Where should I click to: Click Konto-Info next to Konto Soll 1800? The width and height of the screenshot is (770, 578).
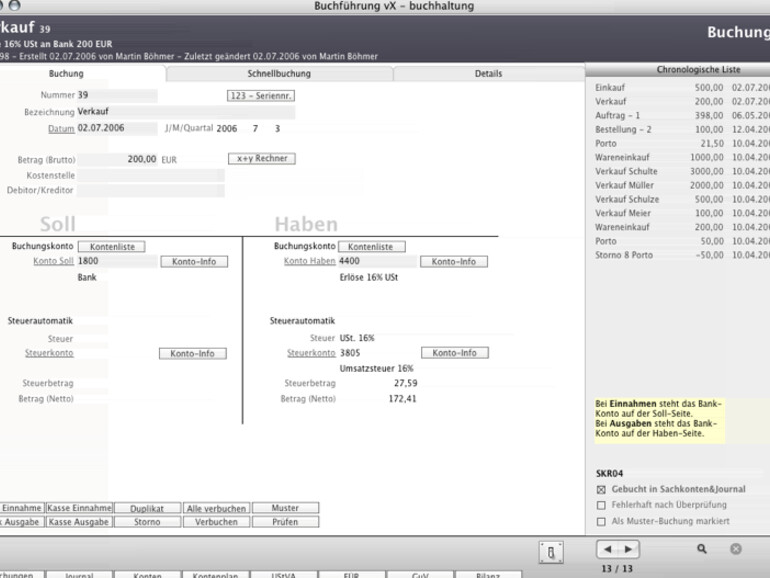point(194,262)
